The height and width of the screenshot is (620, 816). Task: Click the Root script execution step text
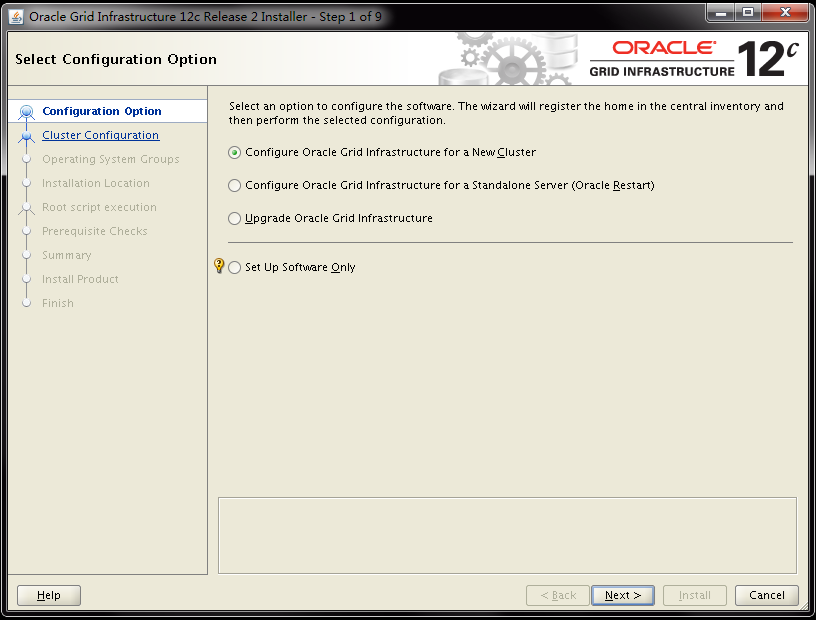99,207
